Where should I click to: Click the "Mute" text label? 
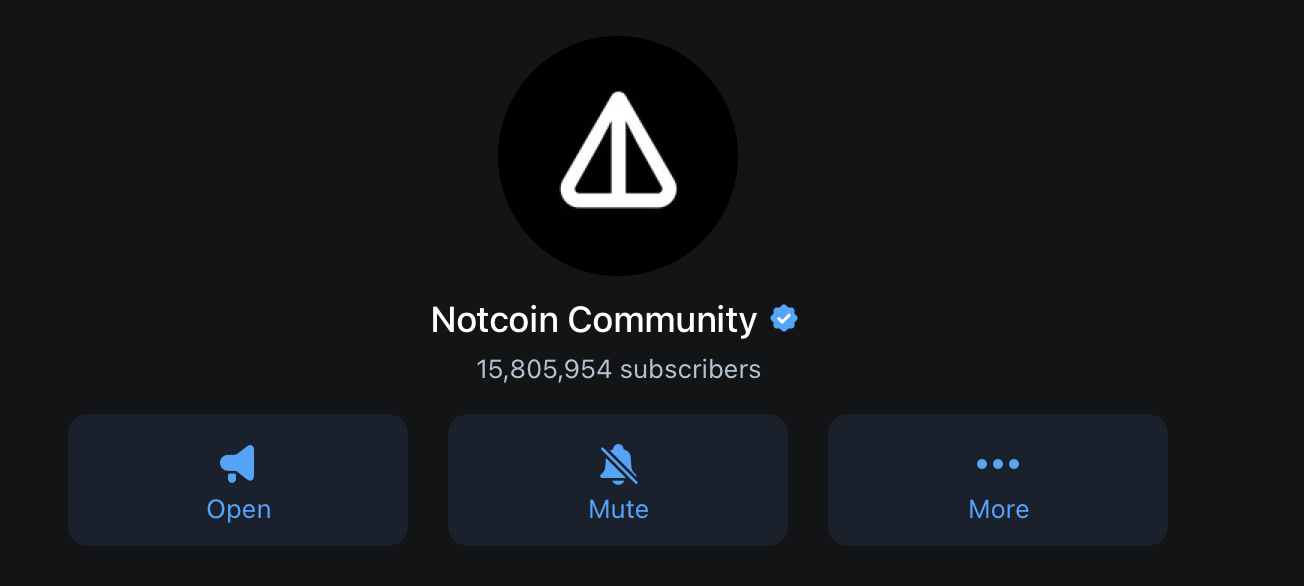[618, 509]
